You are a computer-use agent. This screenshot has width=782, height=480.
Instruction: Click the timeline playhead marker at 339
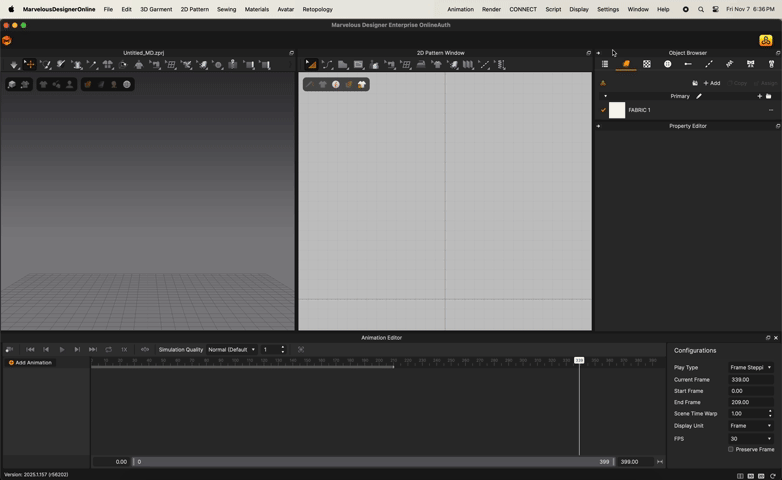click(579, 360)
